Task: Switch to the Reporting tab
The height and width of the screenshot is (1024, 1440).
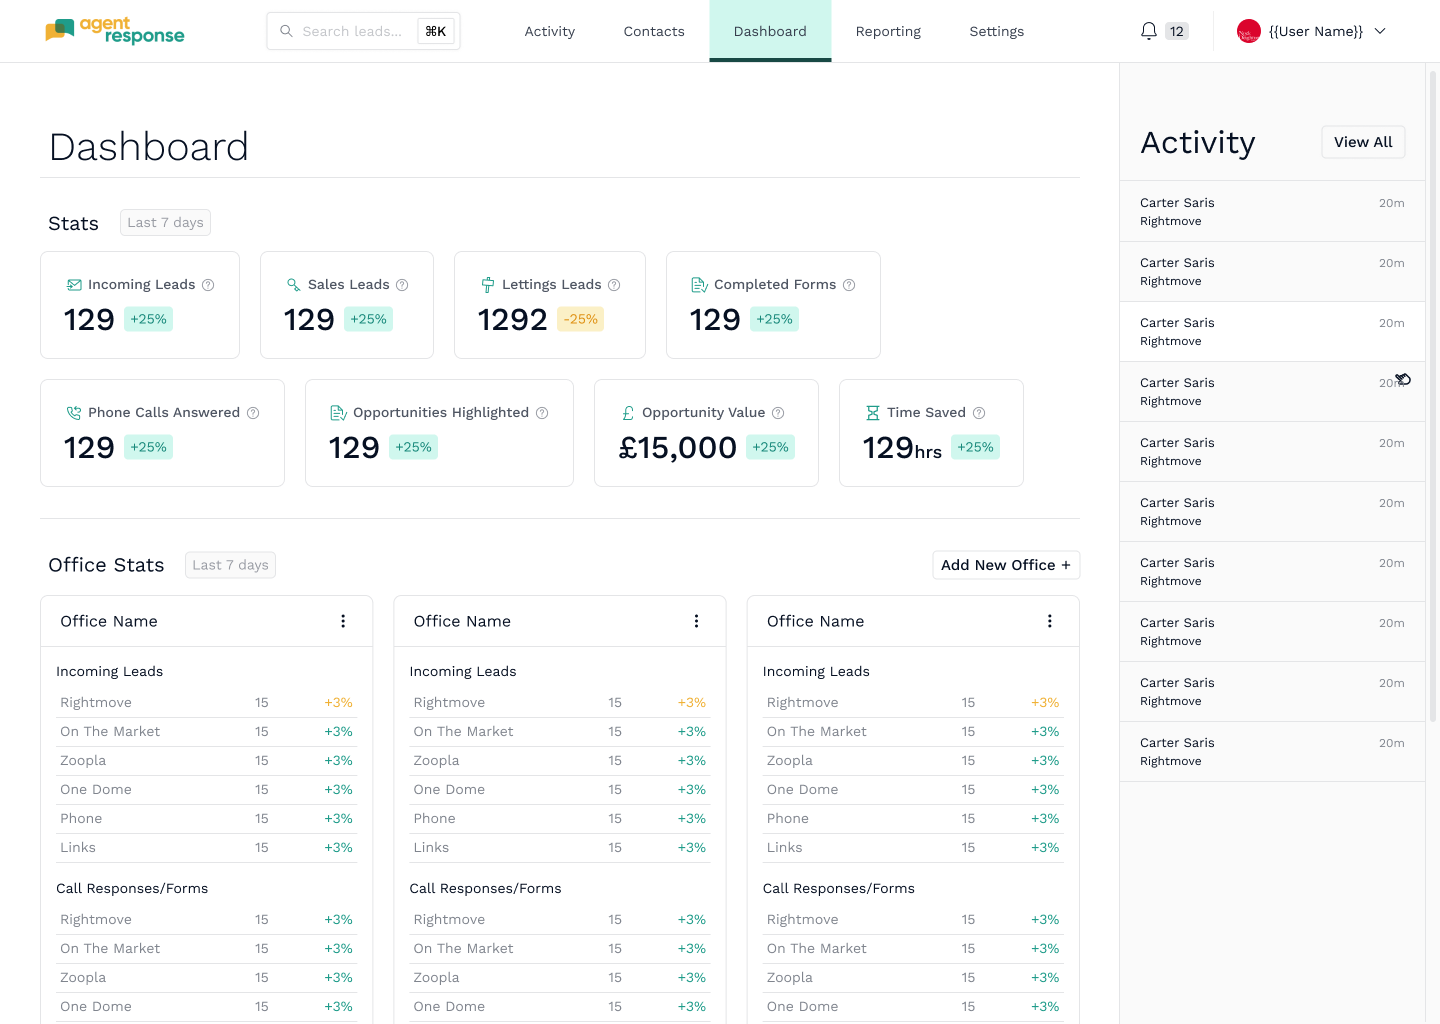Action: [888, 31]
